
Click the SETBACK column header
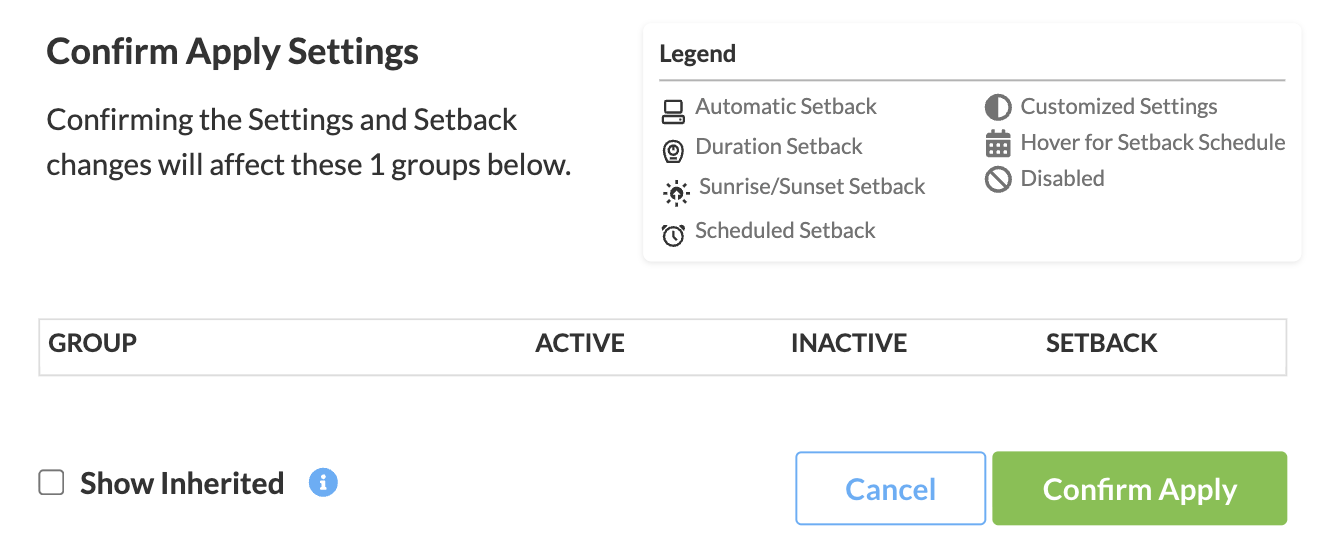click(x=1101, y=343)
